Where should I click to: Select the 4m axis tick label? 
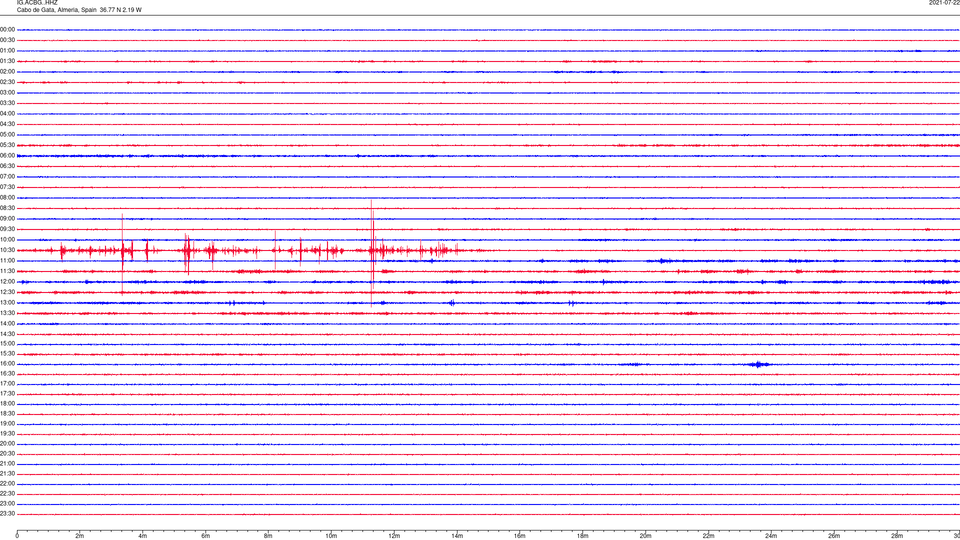143,536
